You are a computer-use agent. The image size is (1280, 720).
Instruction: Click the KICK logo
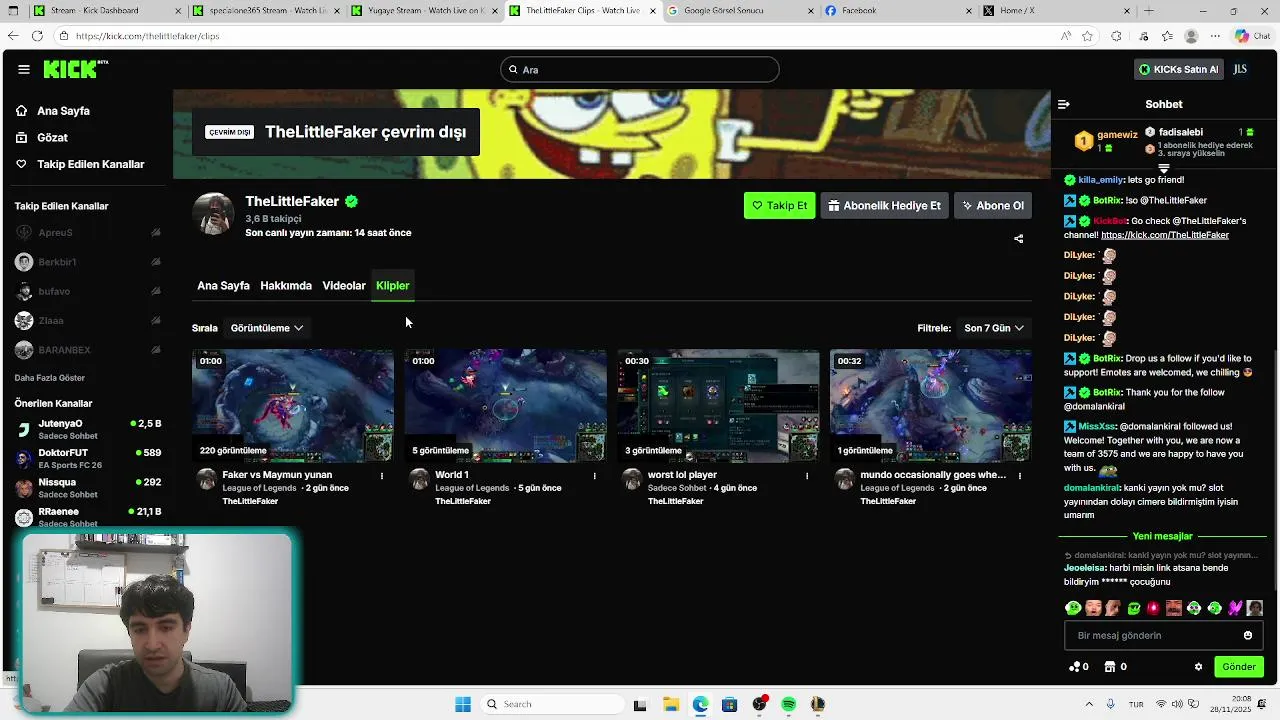(x=75, y=69)
